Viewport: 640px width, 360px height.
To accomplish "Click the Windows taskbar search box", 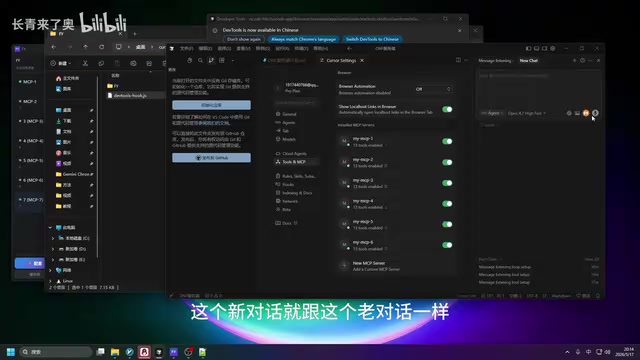I will (x=55, y=352).
